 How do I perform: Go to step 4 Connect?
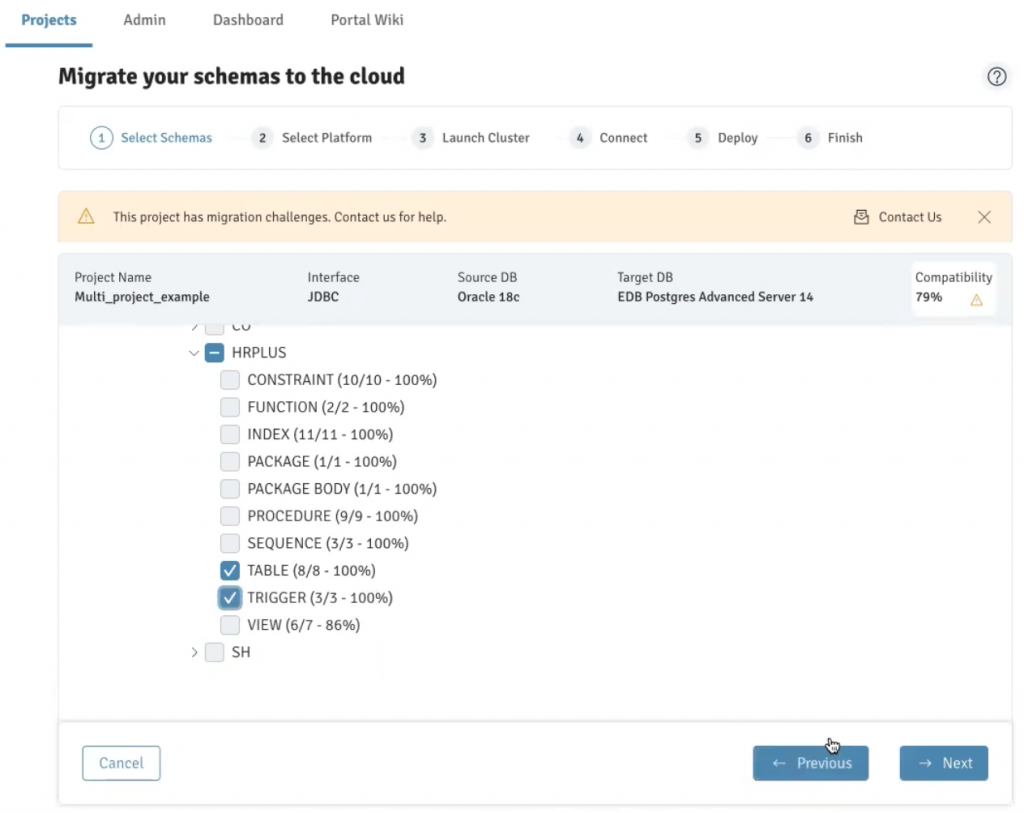pos(580,138)
